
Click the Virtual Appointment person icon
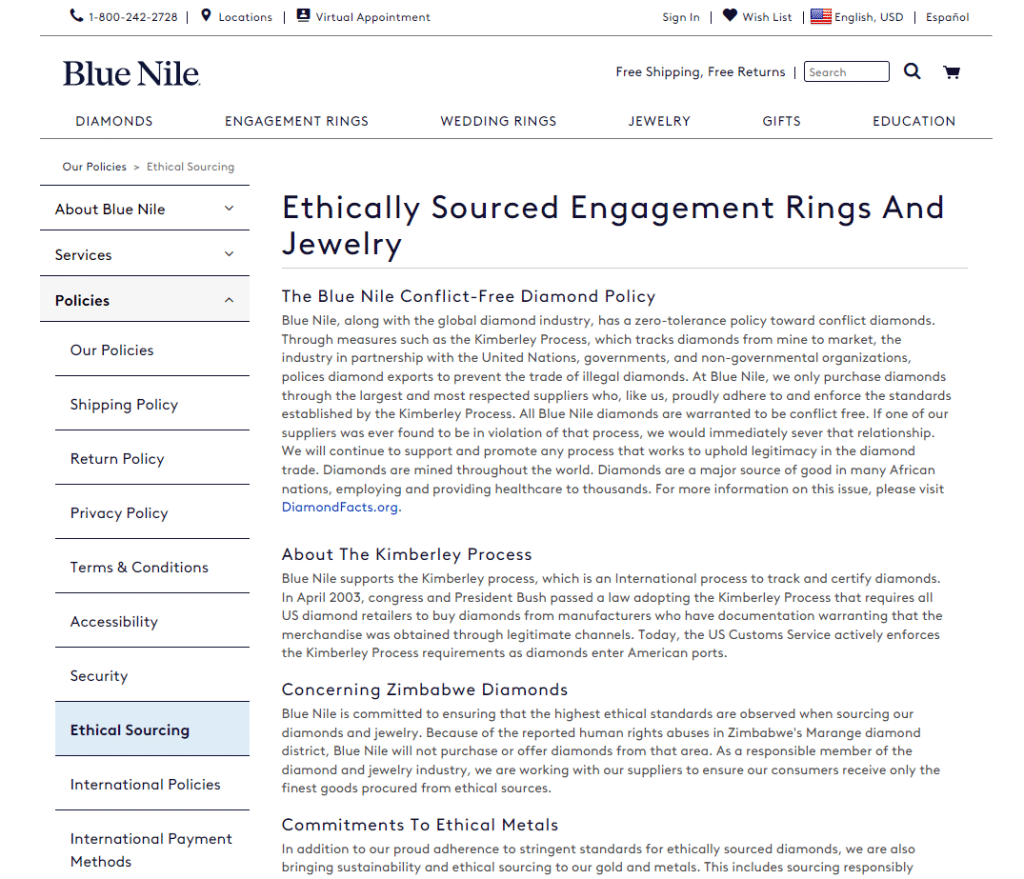tap(303, 15)
